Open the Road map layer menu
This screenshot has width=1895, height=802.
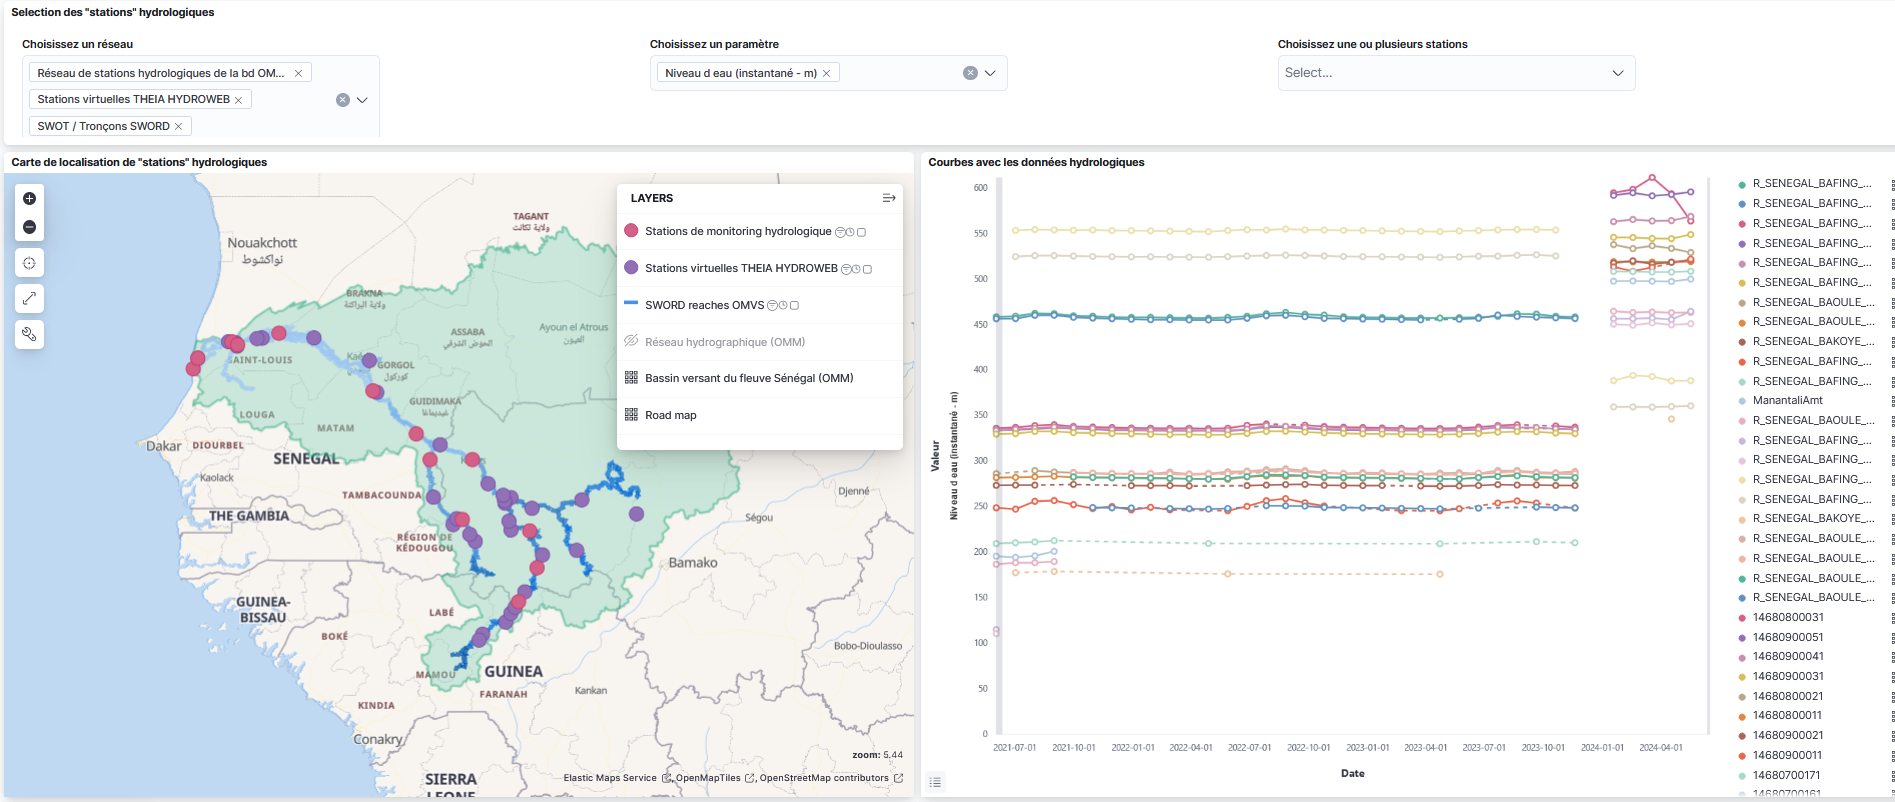click(670, 415)
